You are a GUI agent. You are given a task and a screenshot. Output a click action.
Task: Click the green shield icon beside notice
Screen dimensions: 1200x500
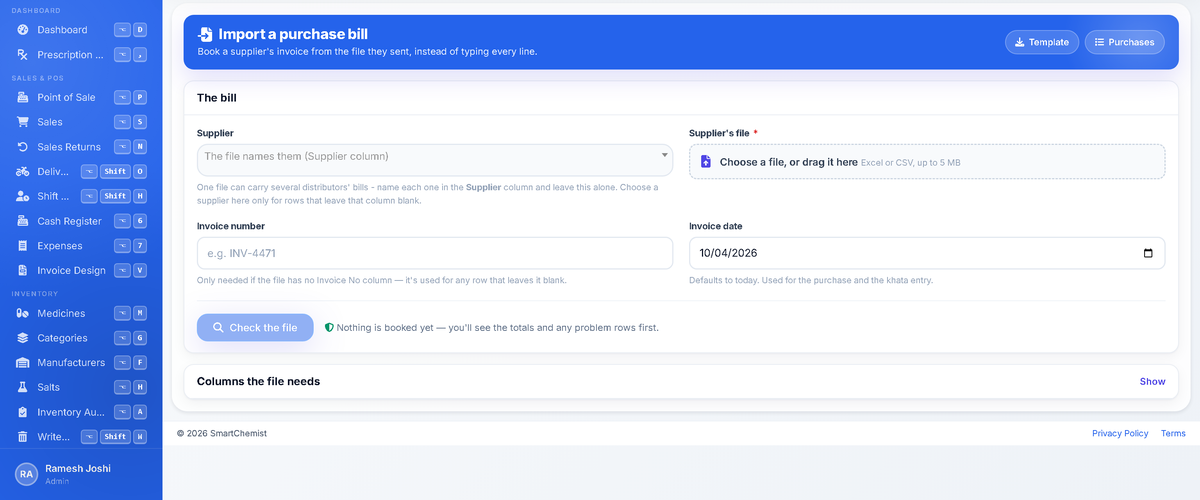click(x=329, y=327)
